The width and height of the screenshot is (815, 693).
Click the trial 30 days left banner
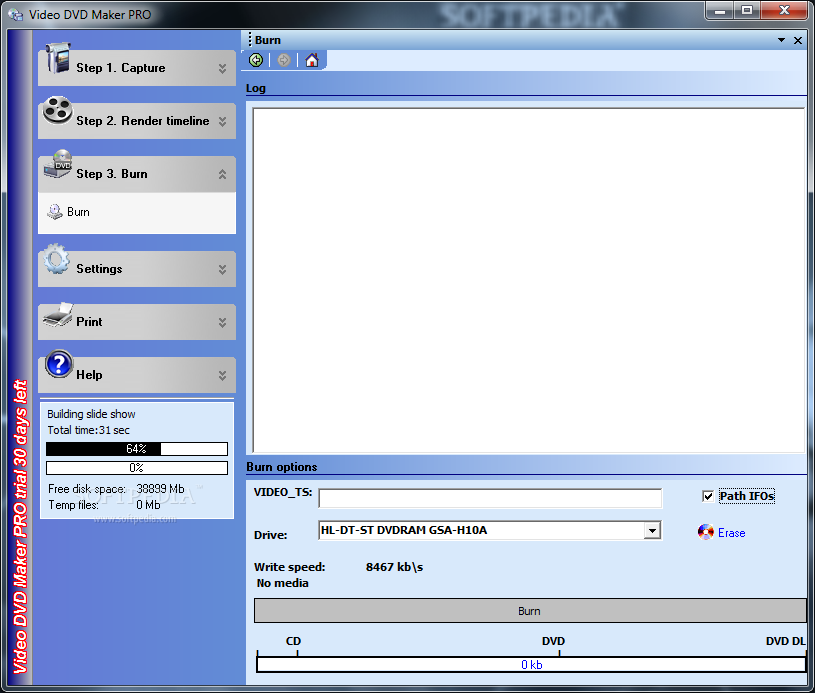pos(20,527)
